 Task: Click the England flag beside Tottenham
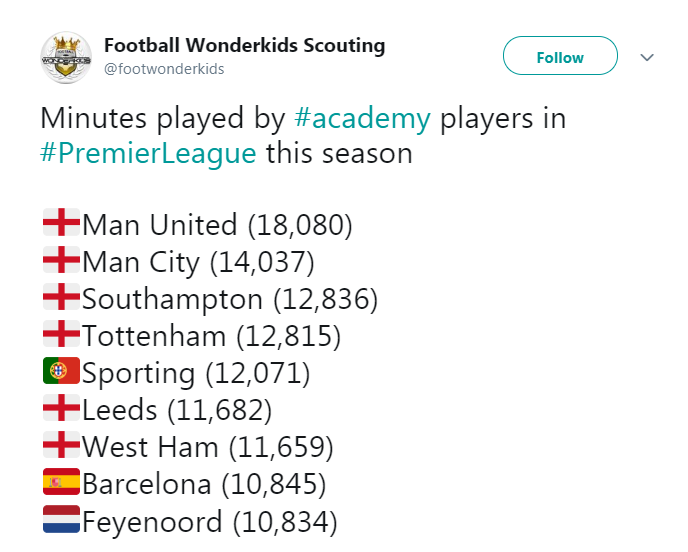pos(61,333)
